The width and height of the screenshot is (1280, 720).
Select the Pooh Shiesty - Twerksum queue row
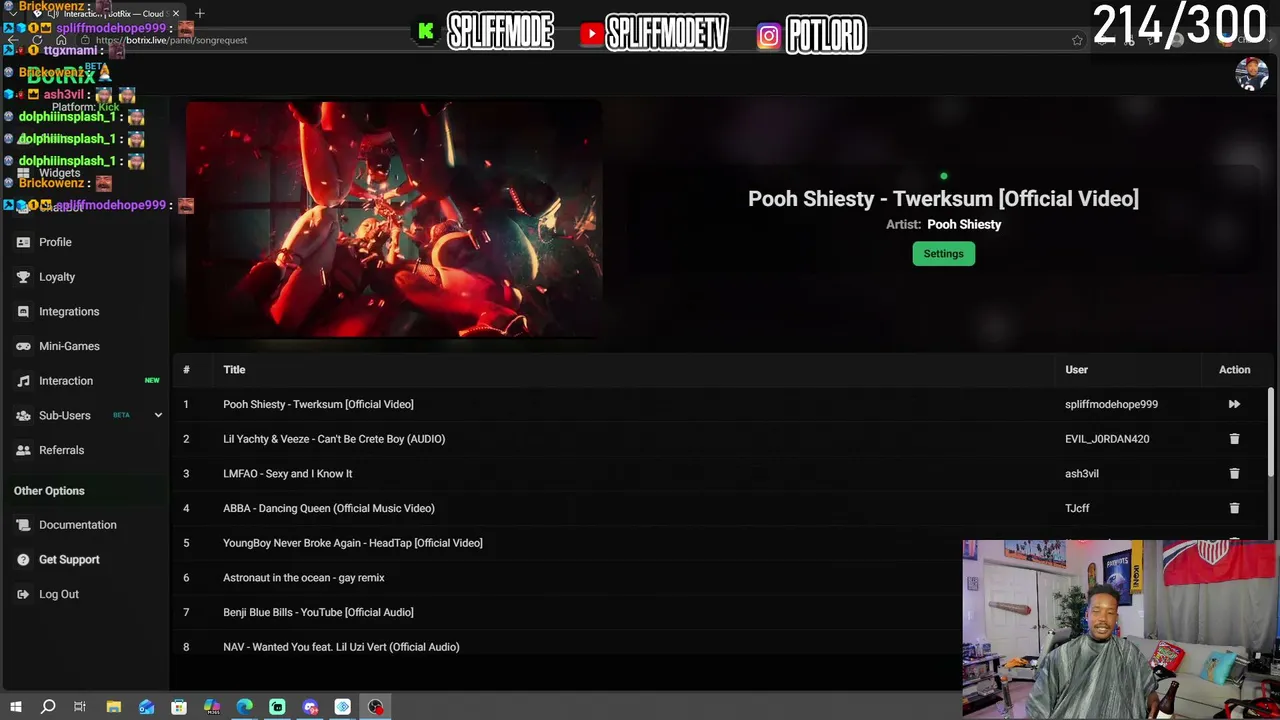pyautogui.click(x=718, y=404)
